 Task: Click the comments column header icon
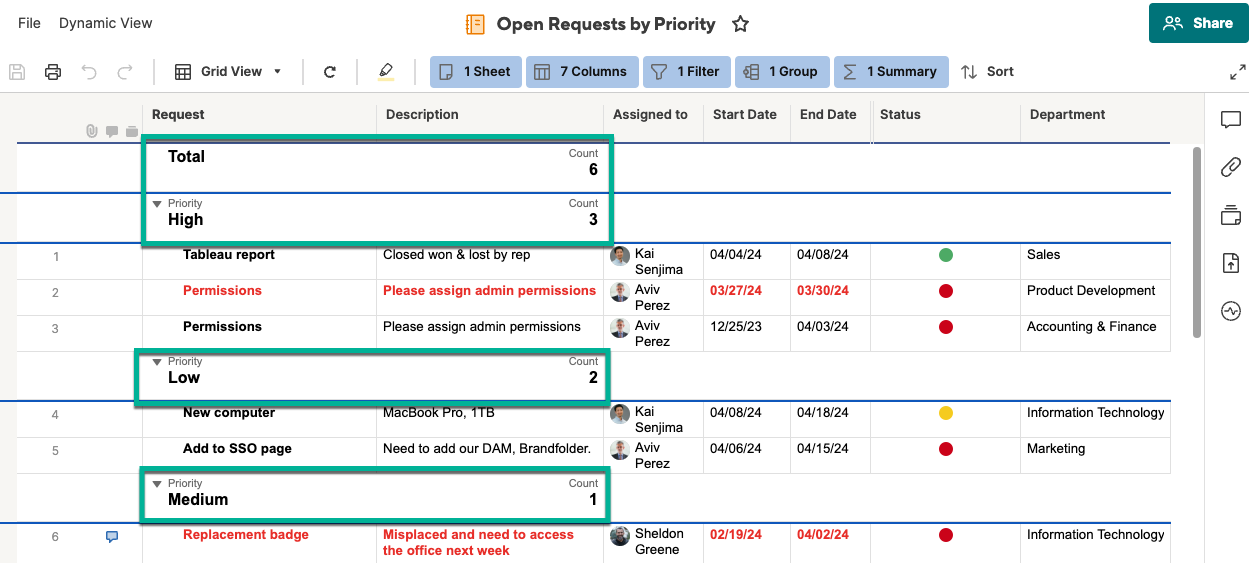coord(111,131)
